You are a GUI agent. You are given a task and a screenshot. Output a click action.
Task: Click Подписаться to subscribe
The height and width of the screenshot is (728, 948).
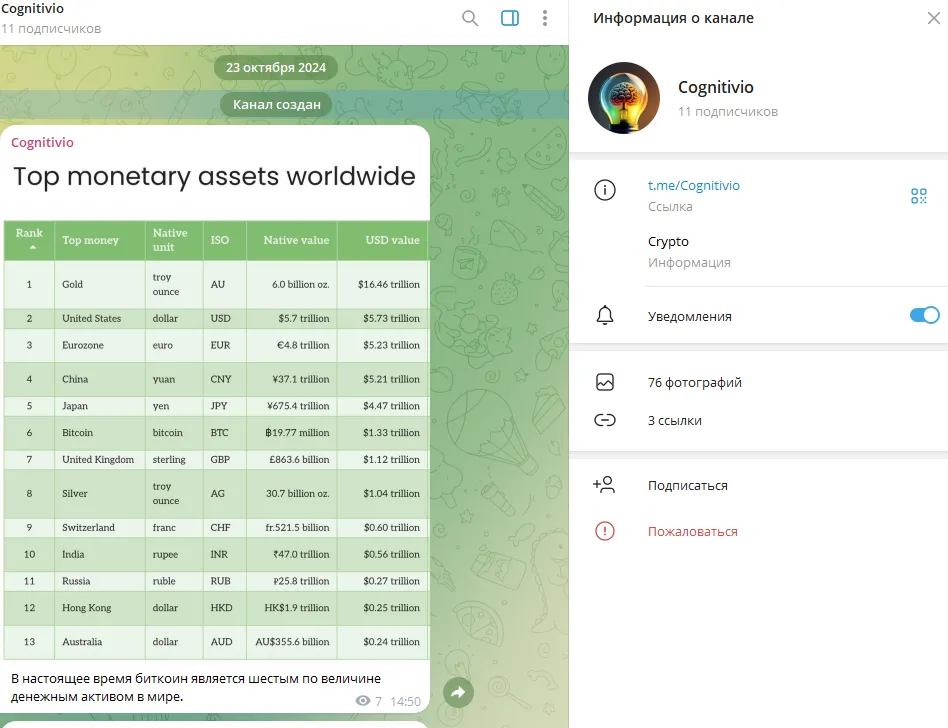tap(687, 486)
